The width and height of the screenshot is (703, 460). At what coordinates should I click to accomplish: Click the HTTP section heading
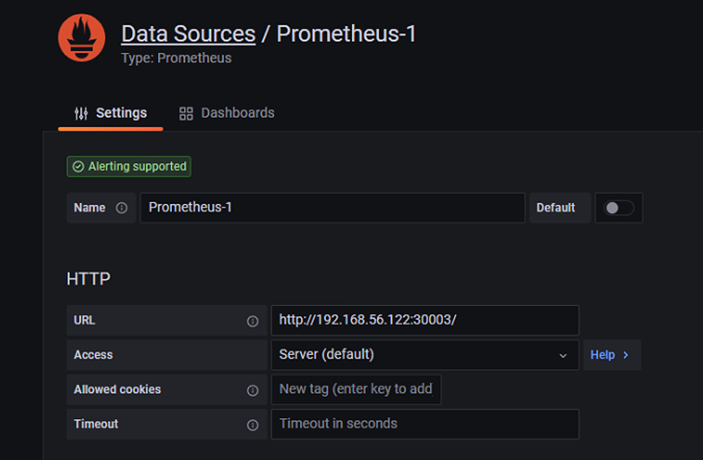(x=88, y=279)
